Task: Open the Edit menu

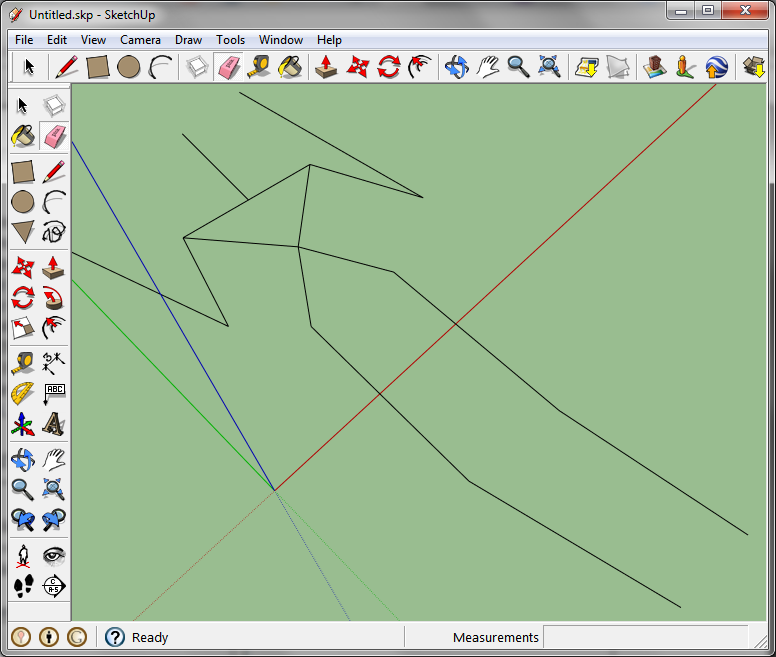Action: (x=56, y=40)
